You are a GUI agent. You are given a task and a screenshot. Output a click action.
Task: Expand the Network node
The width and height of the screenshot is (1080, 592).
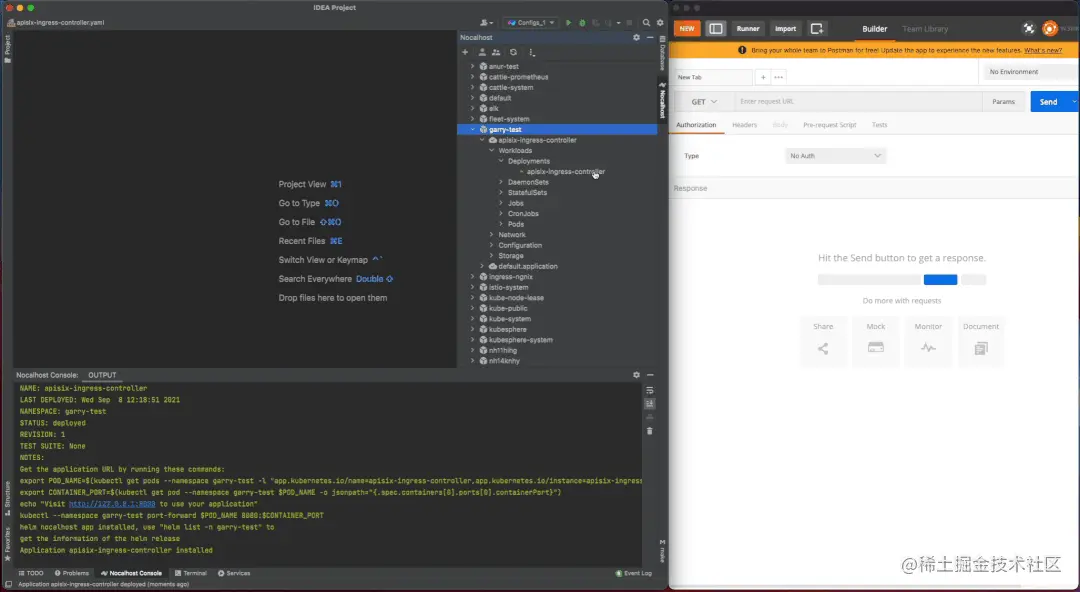[492, 234]
